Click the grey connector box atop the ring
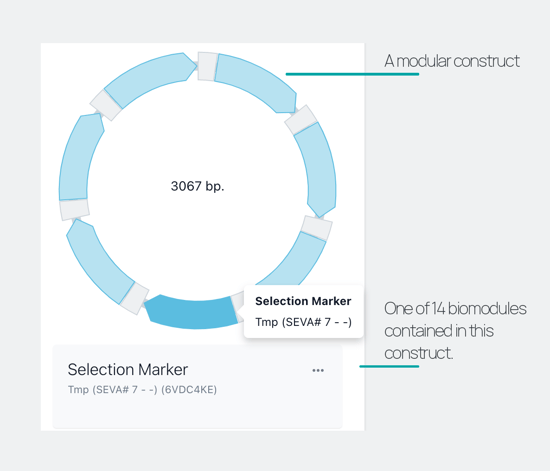The height and width of the screenshot is (471, 550). (207, 66)
